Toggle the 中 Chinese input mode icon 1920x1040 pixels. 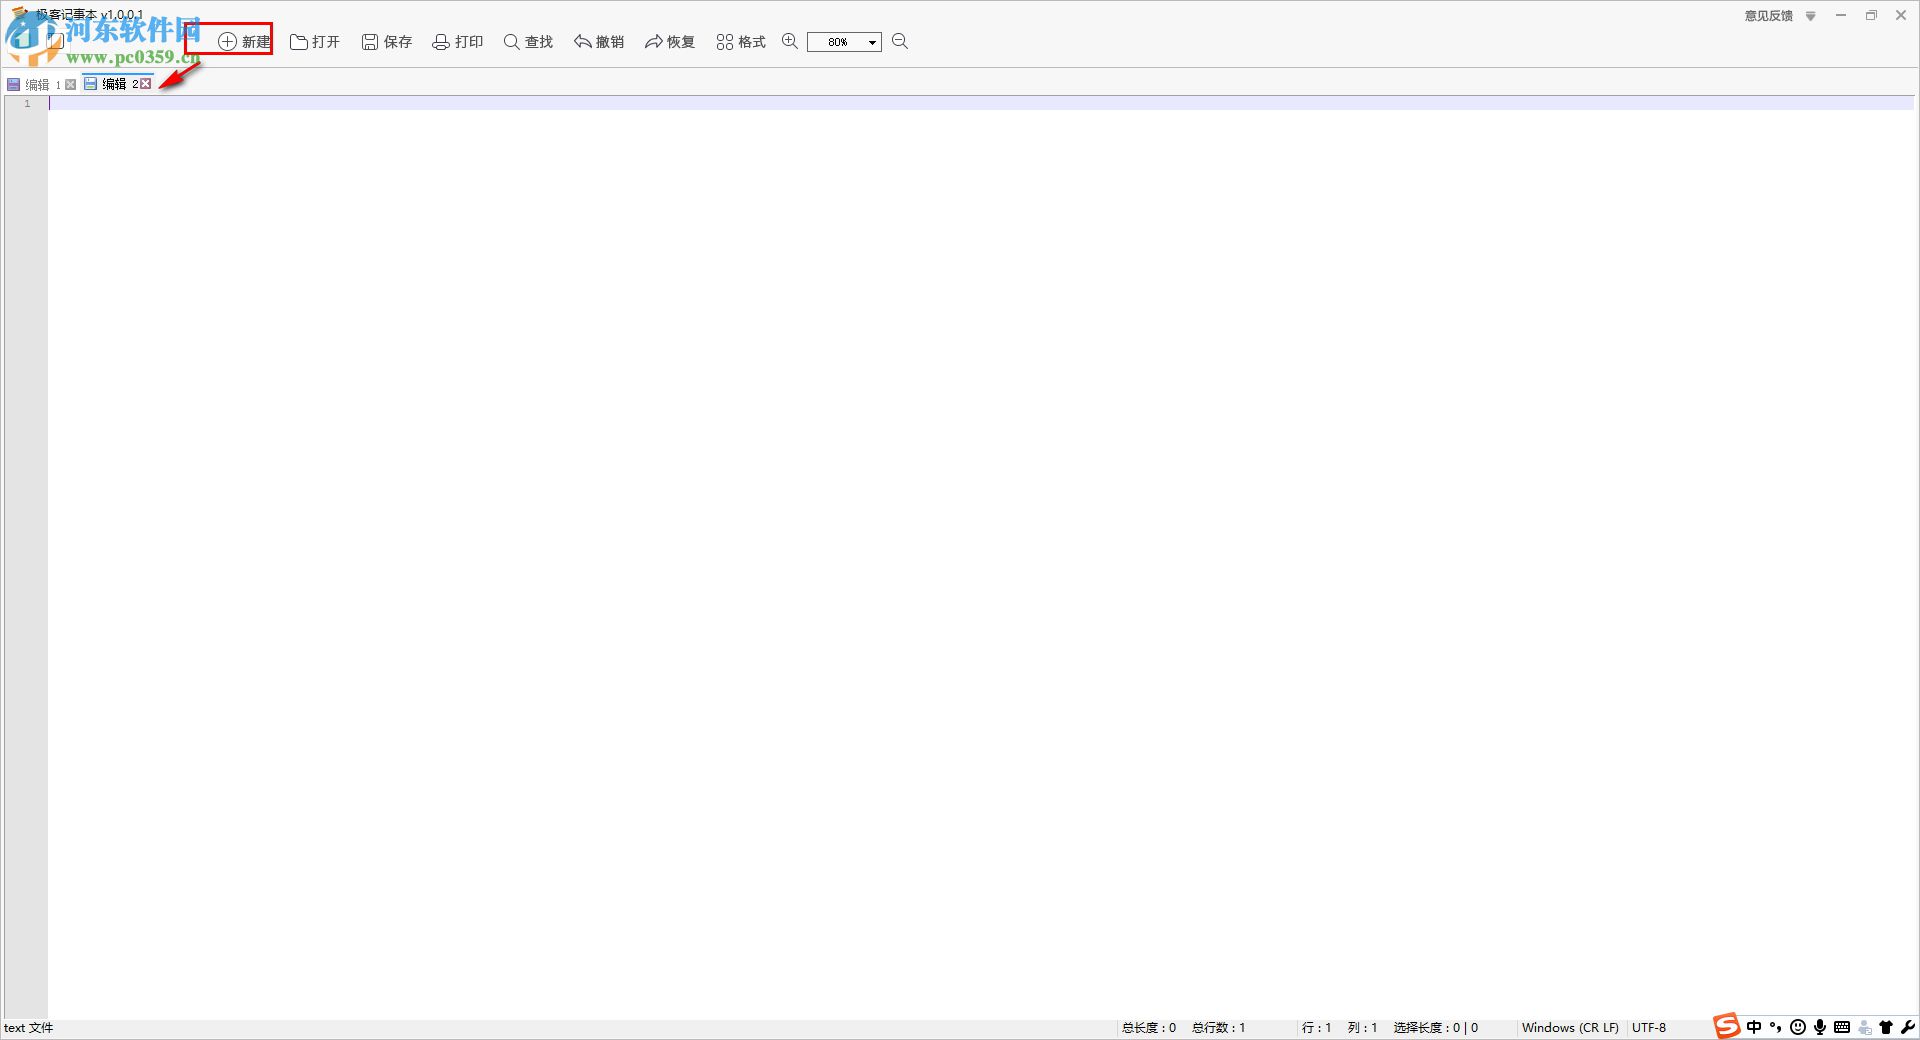pyautogui.click(x=1754, y=1027)
